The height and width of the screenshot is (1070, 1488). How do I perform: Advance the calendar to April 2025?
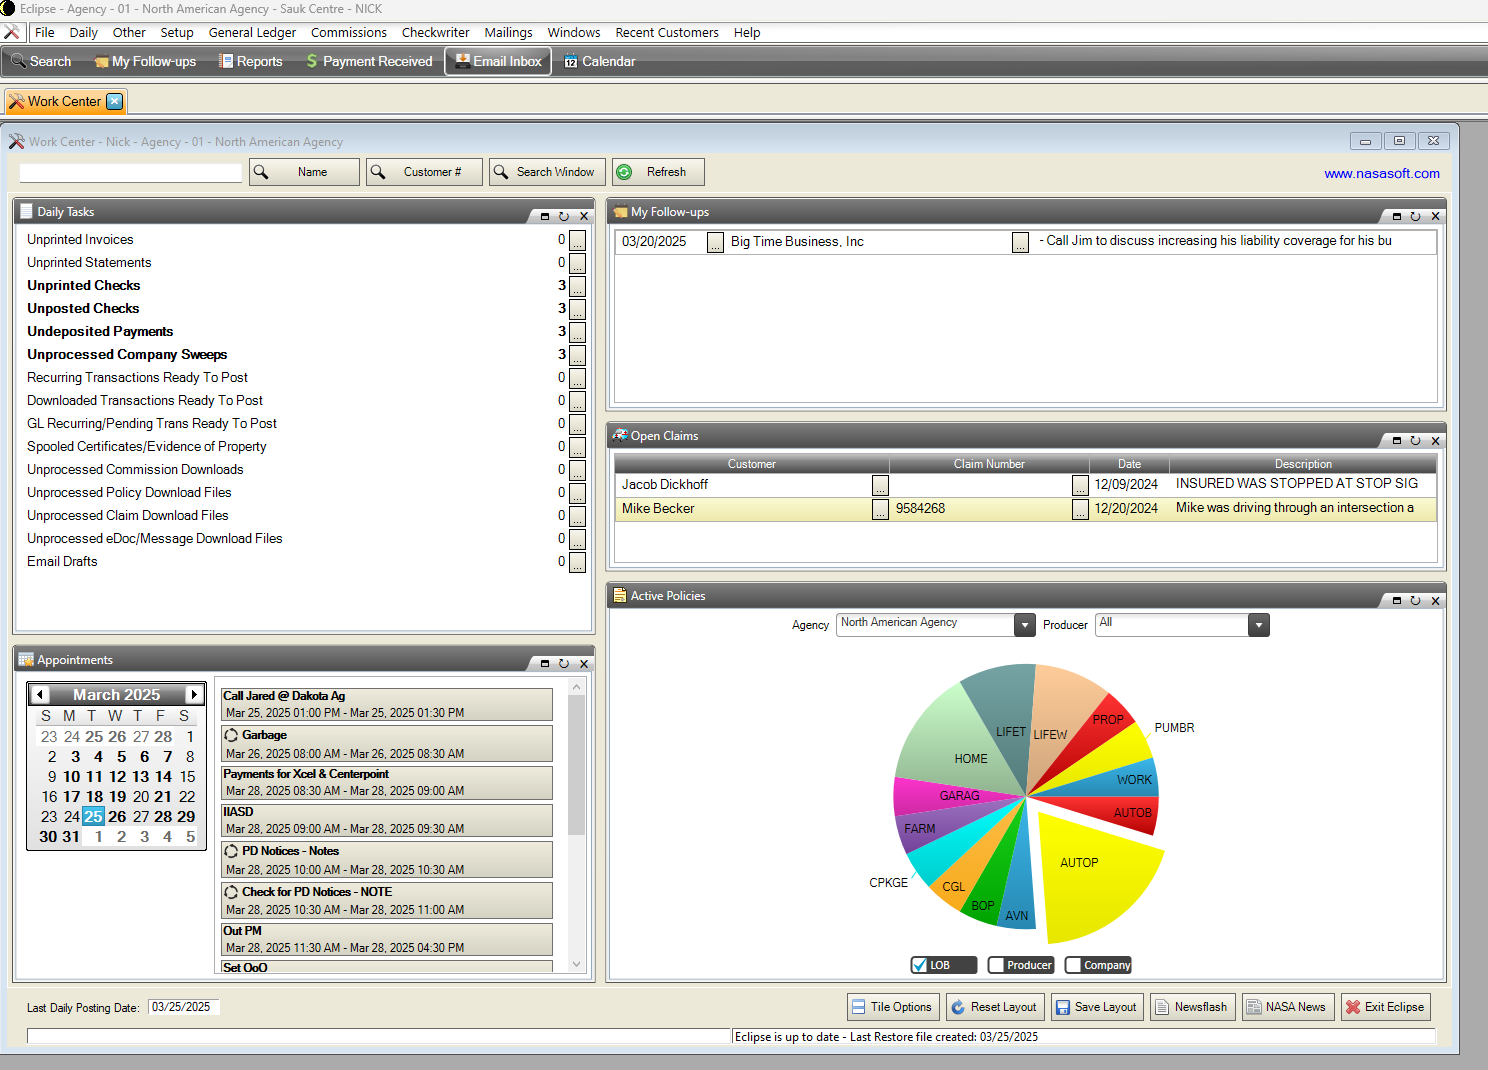click(x=193, y=693)
